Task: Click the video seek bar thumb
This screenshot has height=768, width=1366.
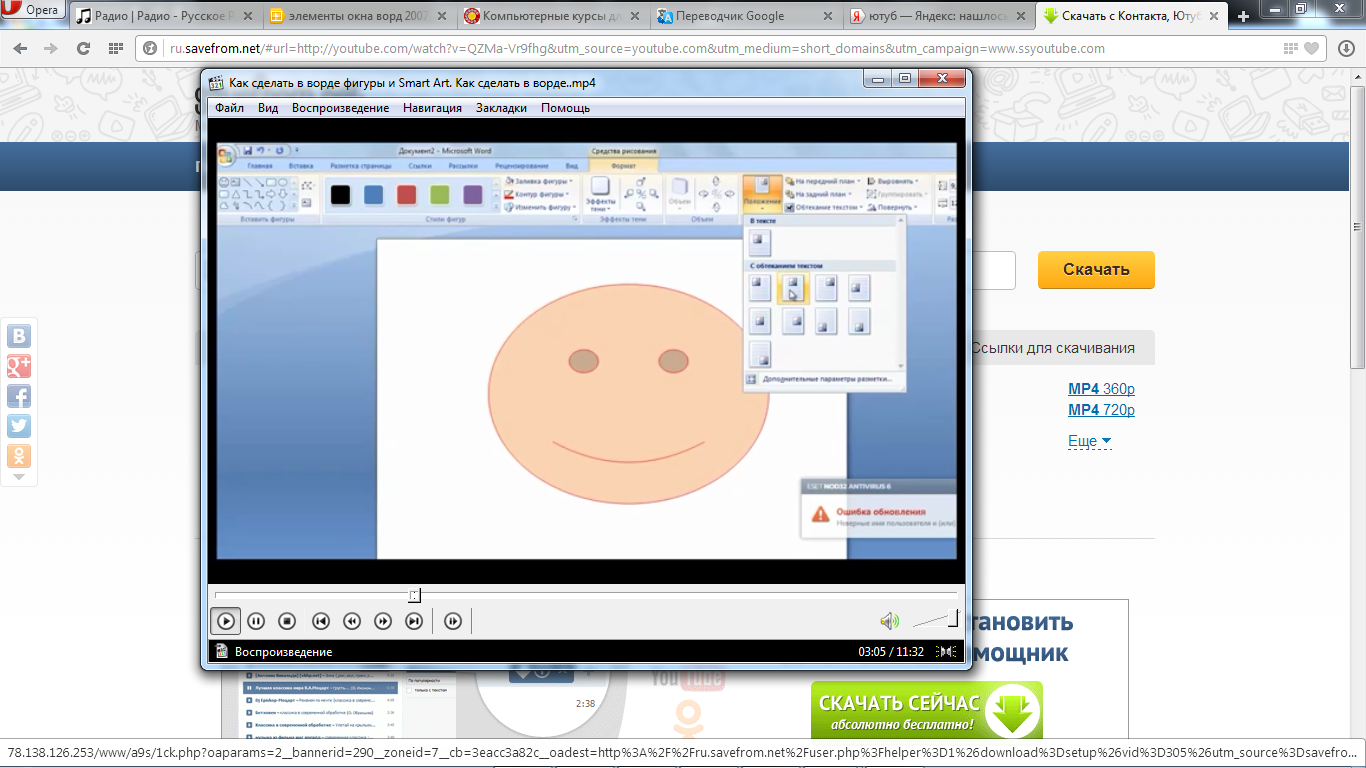Action: coord(415,595)
